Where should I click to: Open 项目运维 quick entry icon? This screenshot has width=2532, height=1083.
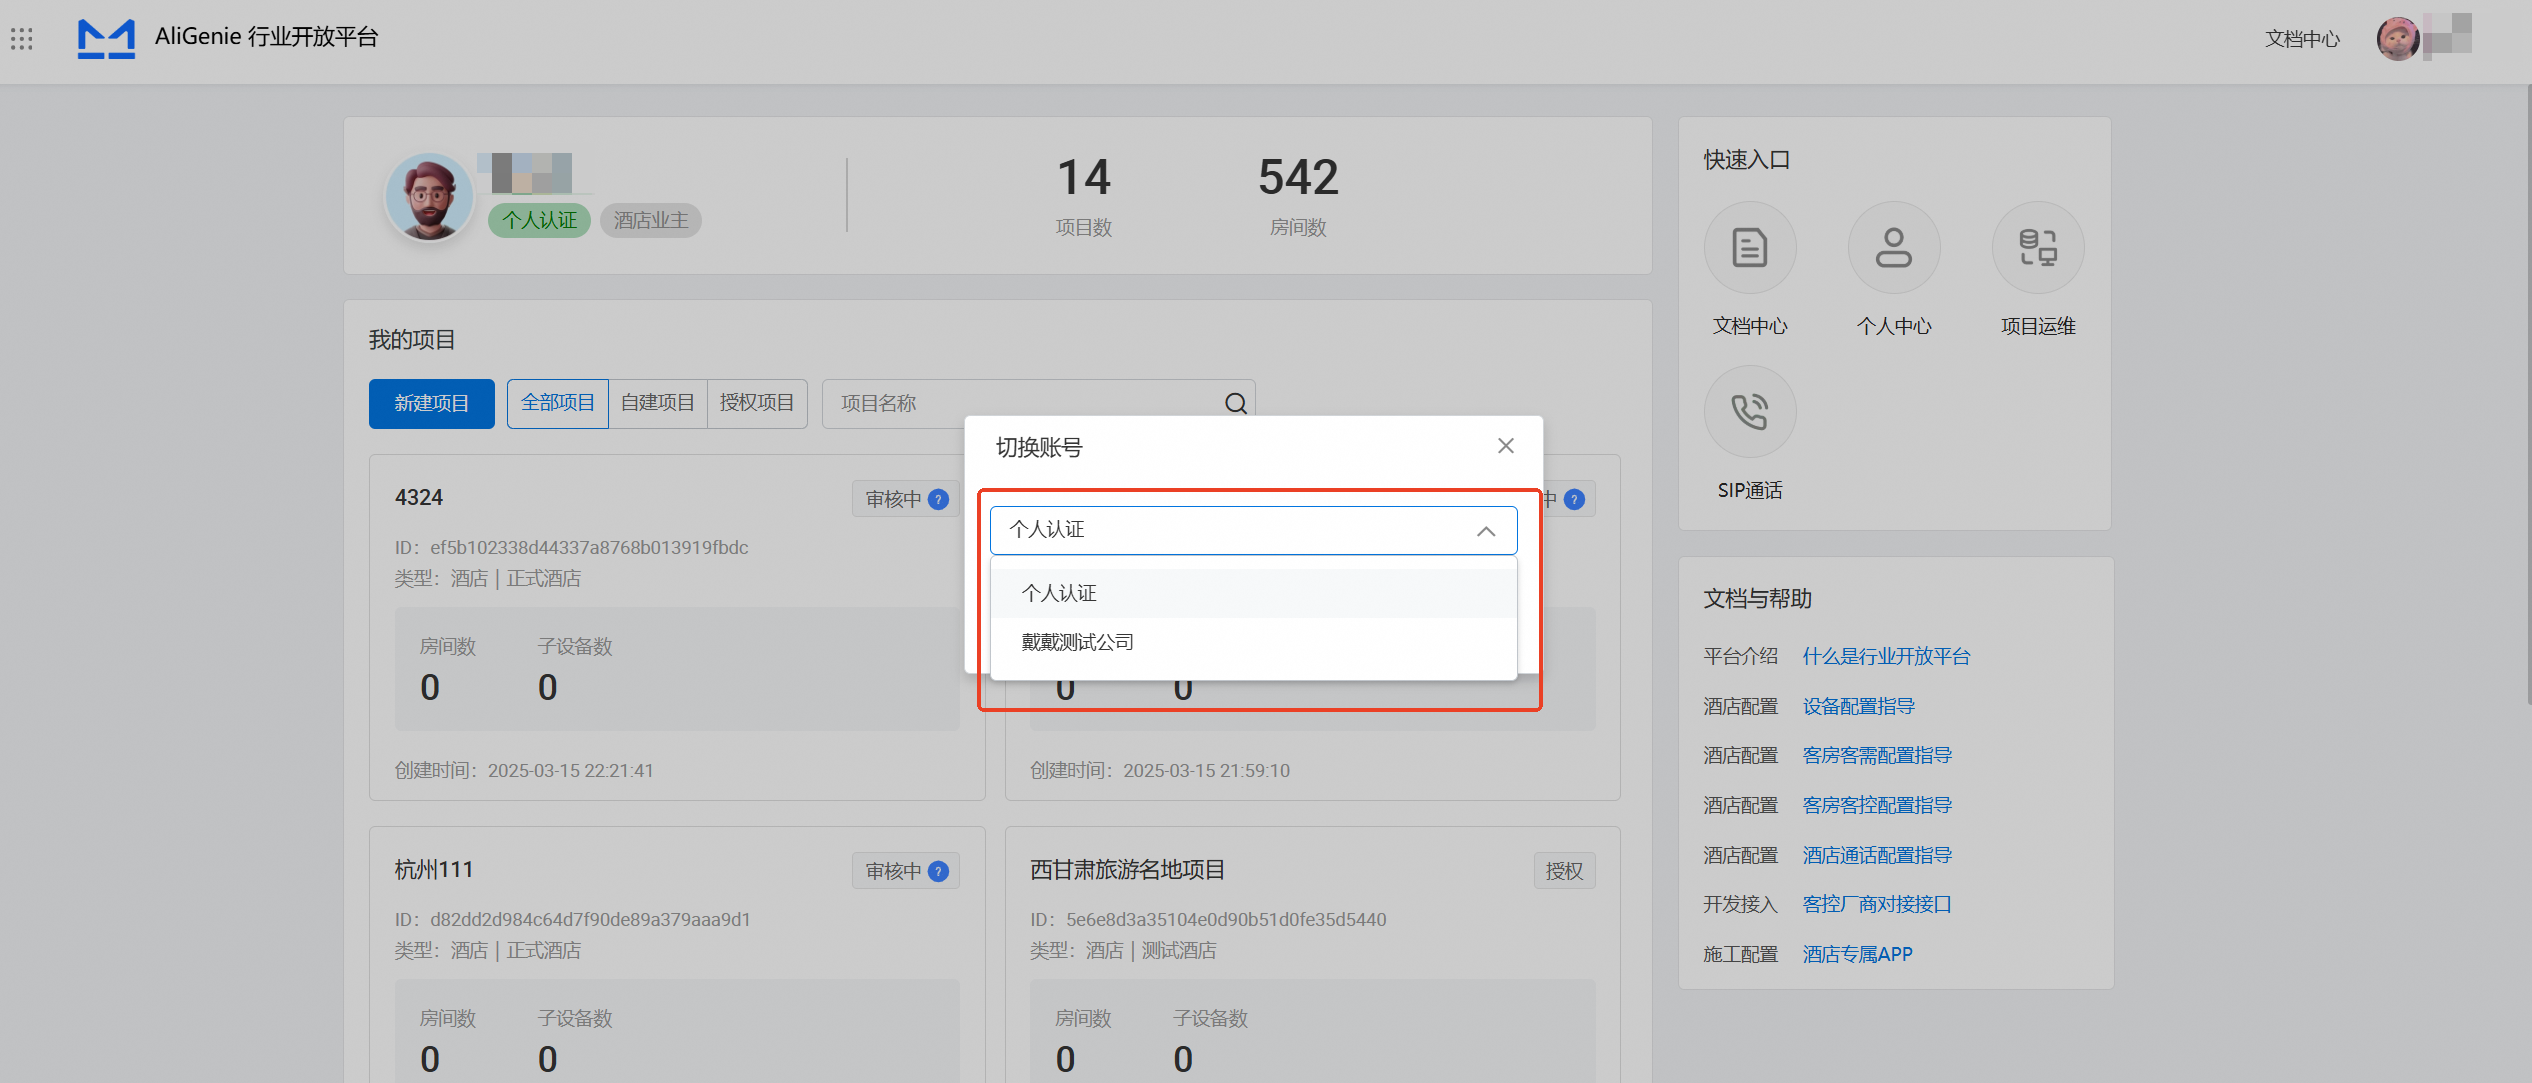pyautogui.click(x=2038, y=248)
